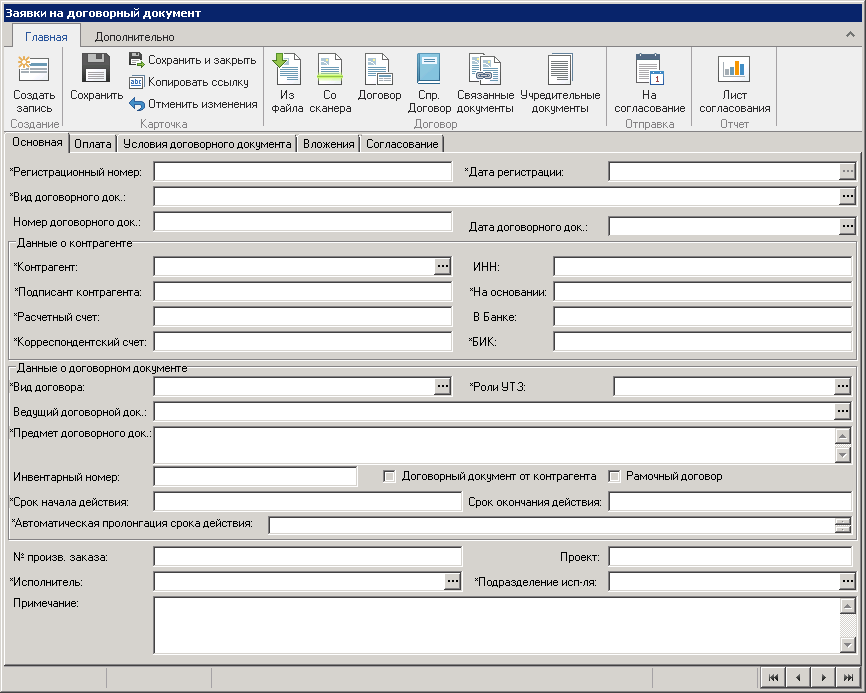This screenshot has width=866, height=693.
Task: Open Связанные документы in the ribbon
Action: (x=485, y=83)
